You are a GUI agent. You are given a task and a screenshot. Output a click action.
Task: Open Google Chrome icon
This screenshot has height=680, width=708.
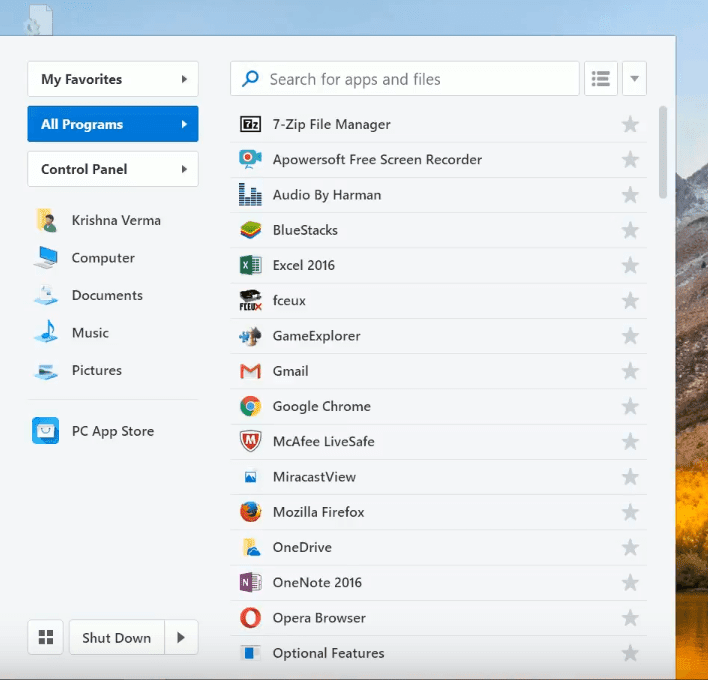coord(250,406)
